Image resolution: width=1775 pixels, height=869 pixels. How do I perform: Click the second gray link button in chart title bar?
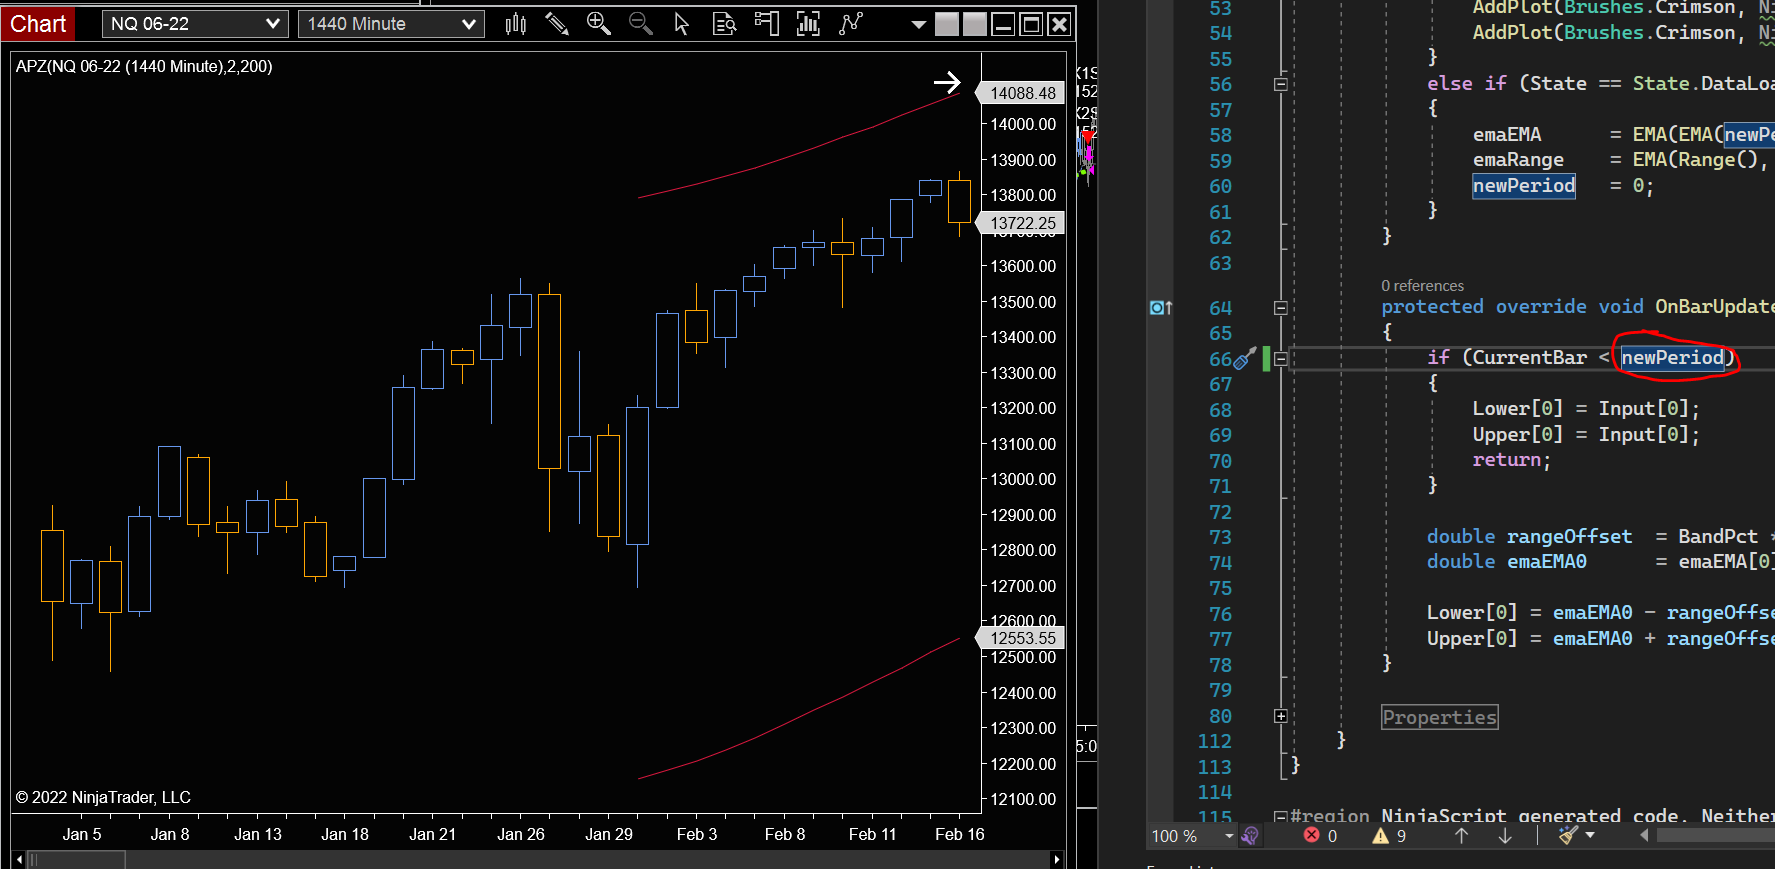coord(975,24)
